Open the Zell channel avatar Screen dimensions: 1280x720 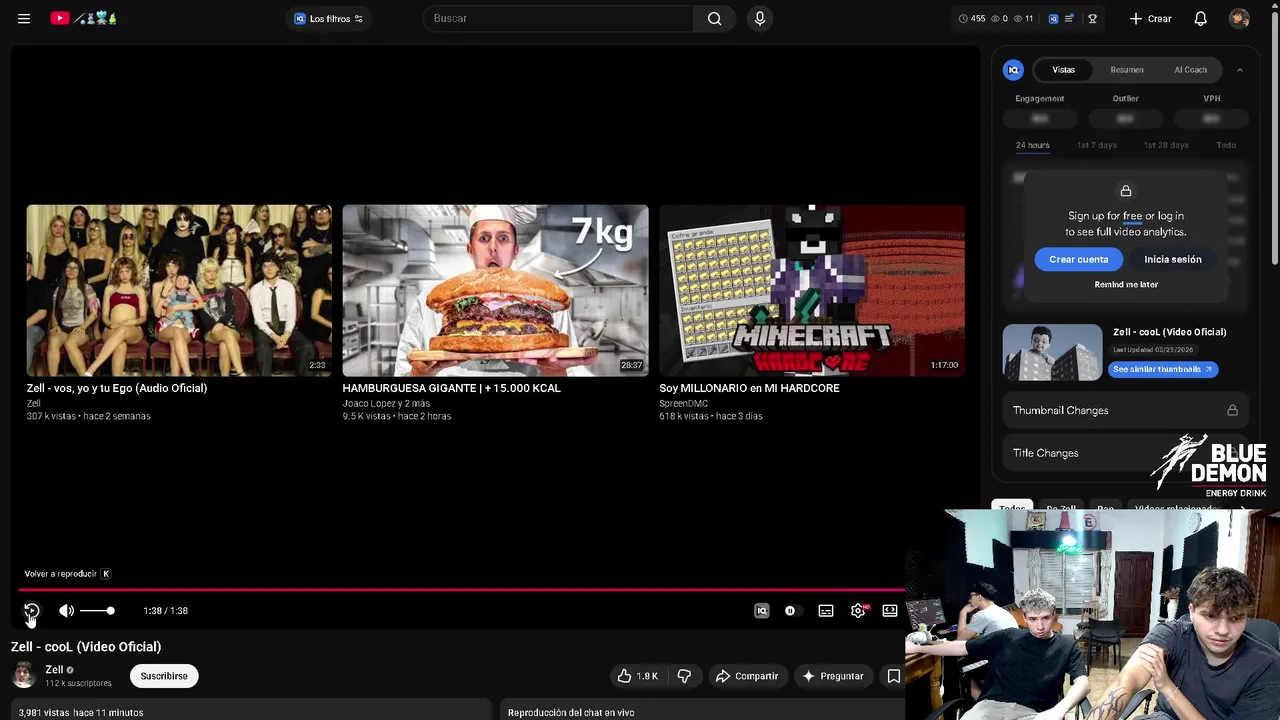click(23, 675)
